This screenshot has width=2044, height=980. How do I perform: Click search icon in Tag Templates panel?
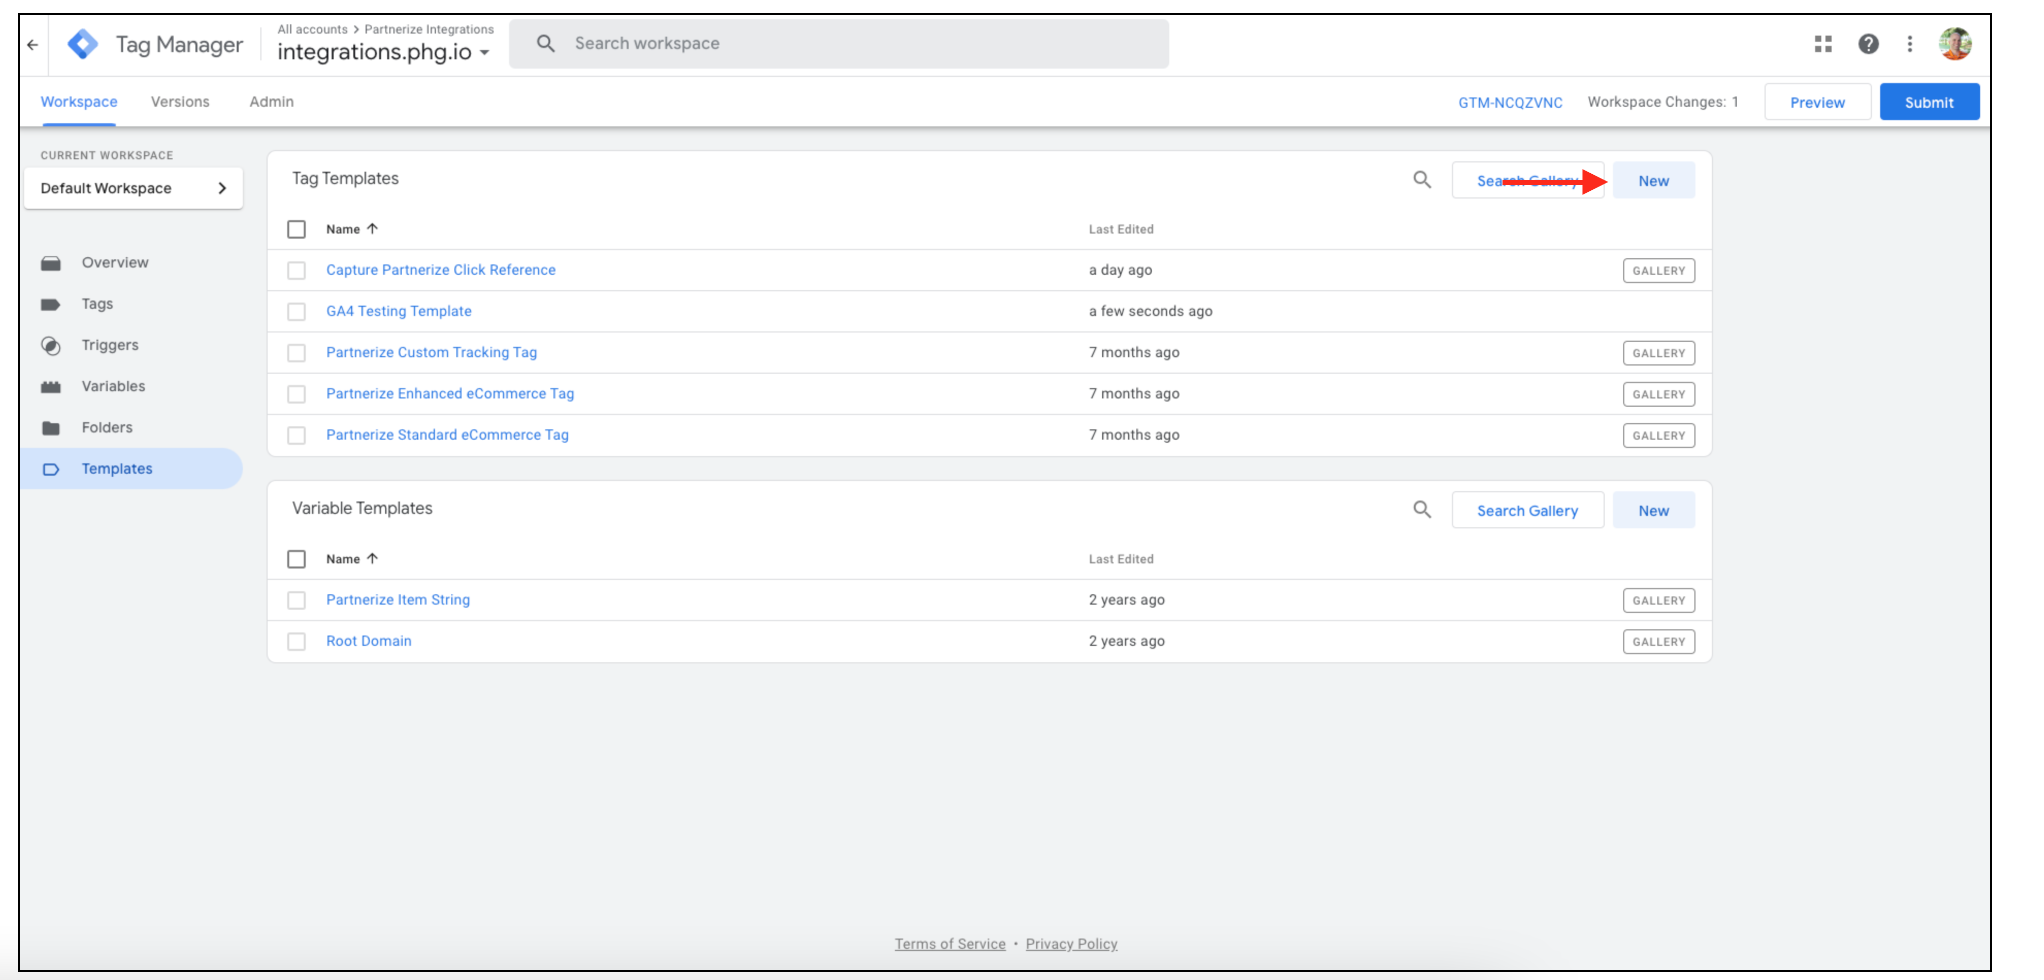pos(1422,180)
